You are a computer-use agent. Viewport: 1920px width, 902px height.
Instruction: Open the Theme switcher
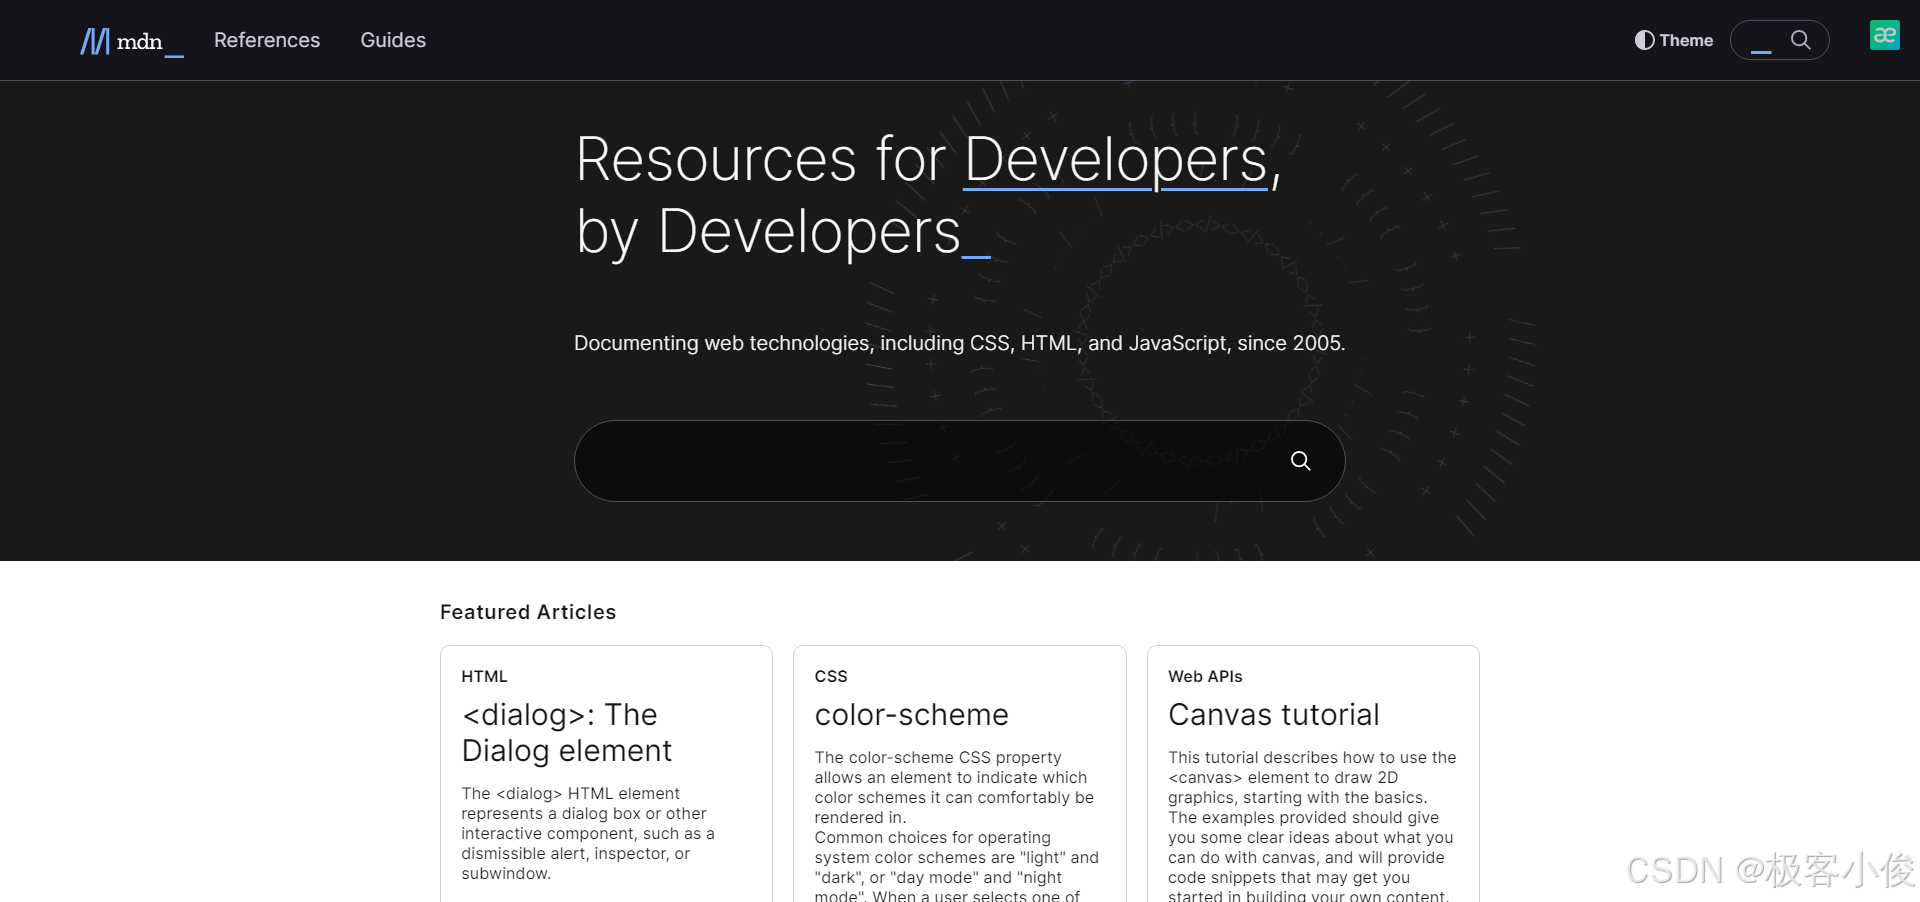point(1674,40)
